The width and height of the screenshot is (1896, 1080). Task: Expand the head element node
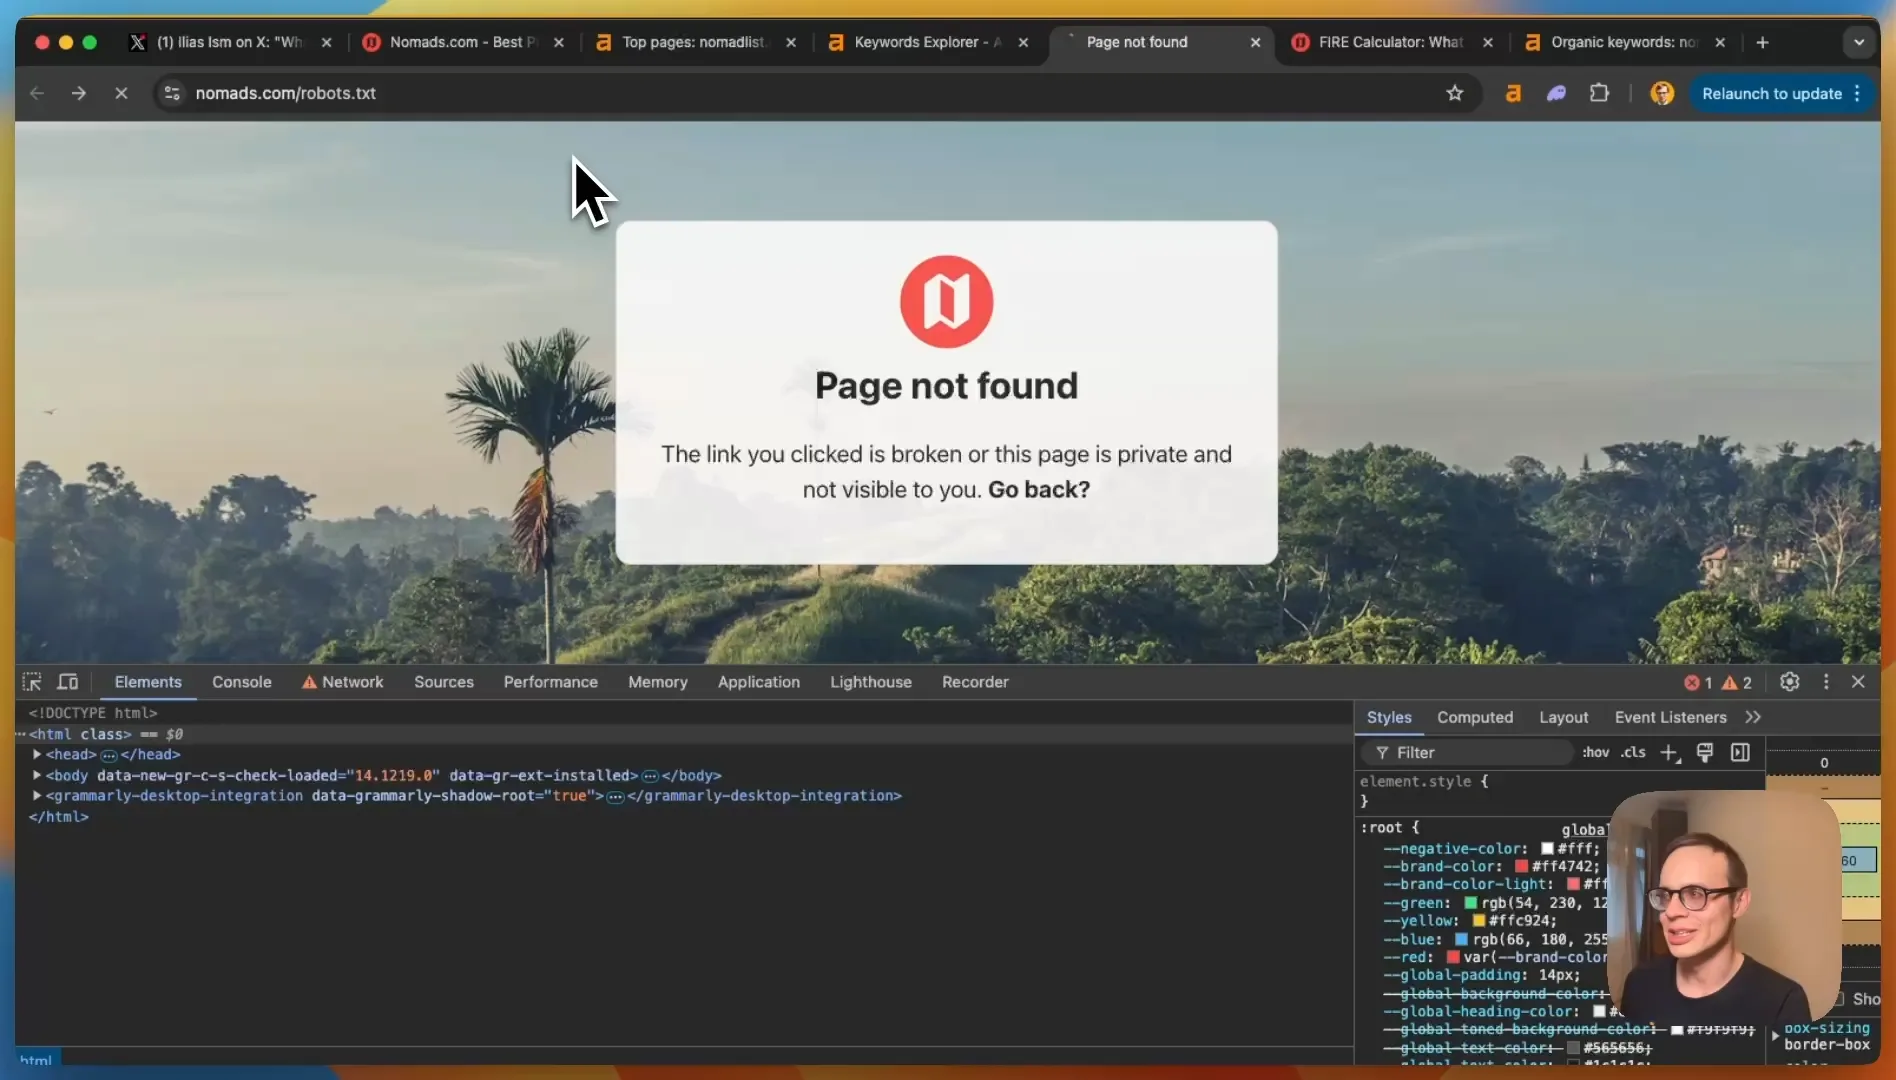[37, 754]
